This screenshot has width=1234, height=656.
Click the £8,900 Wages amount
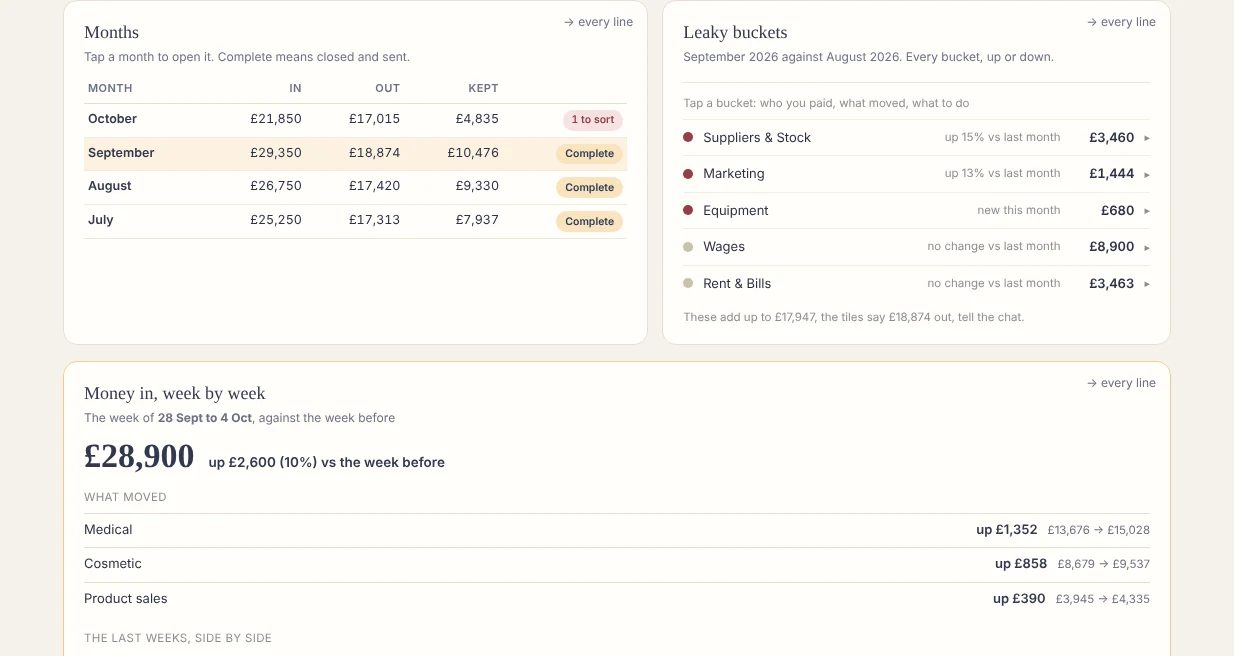pyautogui.click(x=1112, y=247)
